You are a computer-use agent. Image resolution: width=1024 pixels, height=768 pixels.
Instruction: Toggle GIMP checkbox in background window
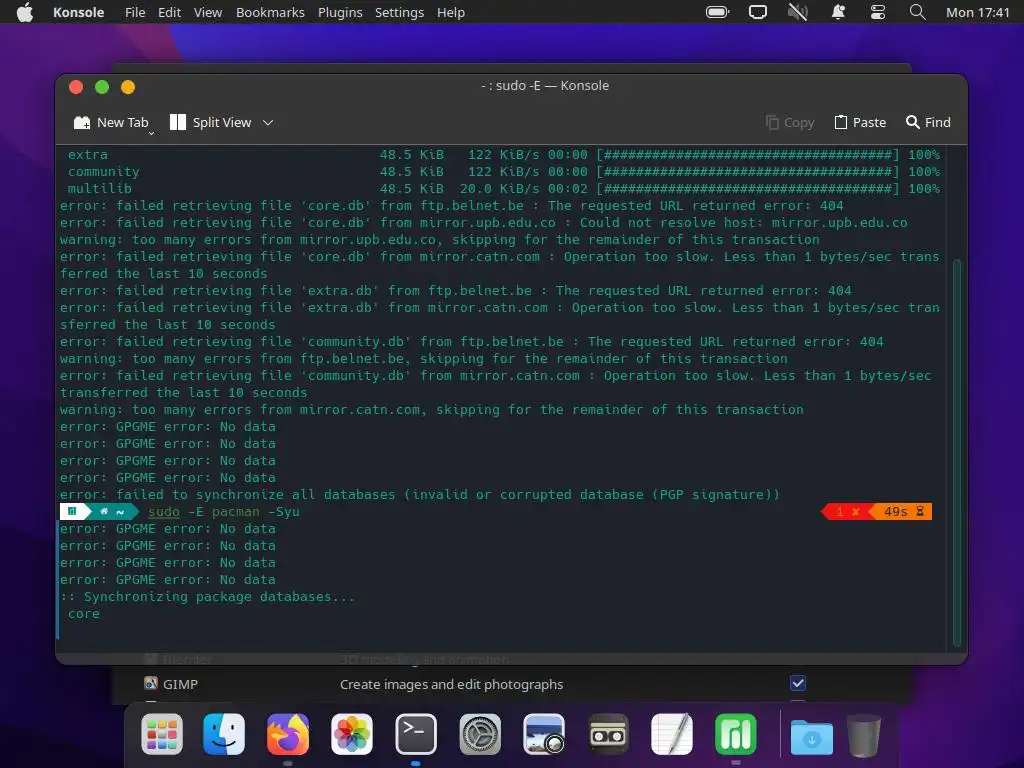click(x=798, y=683)
